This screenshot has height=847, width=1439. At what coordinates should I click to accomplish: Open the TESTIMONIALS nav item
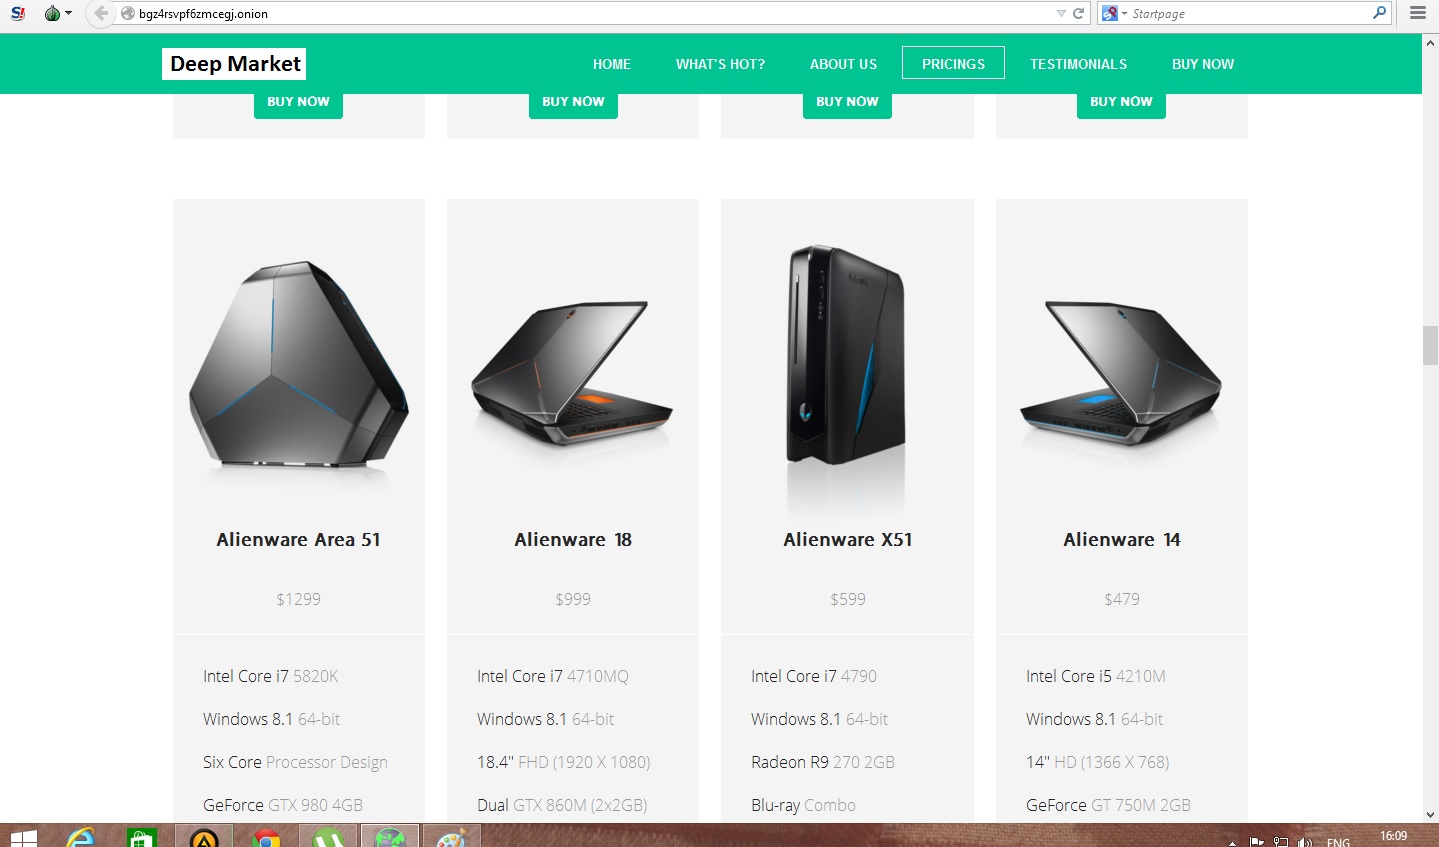(1078, 64)
